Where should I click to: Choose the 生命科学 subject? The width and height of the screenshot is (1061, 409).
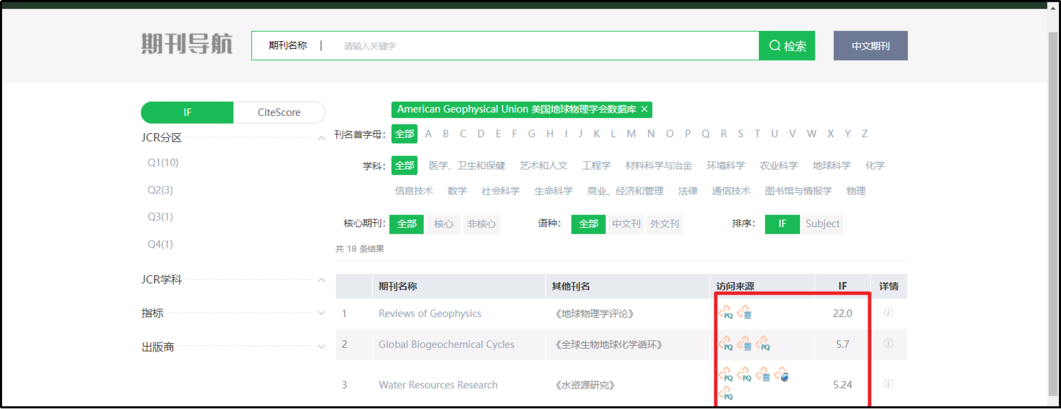pyautogui.click(x=554, y=191)
